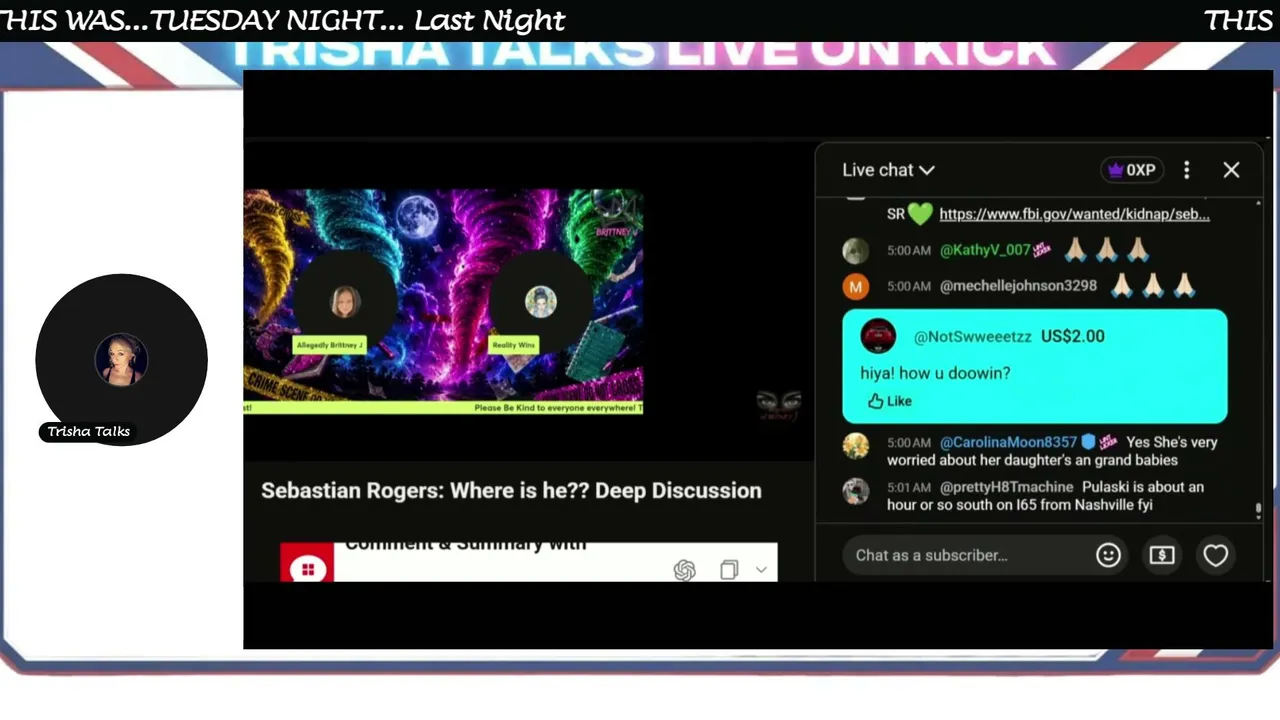Click the 0XP crown badge

click(x=1131, y=170)
